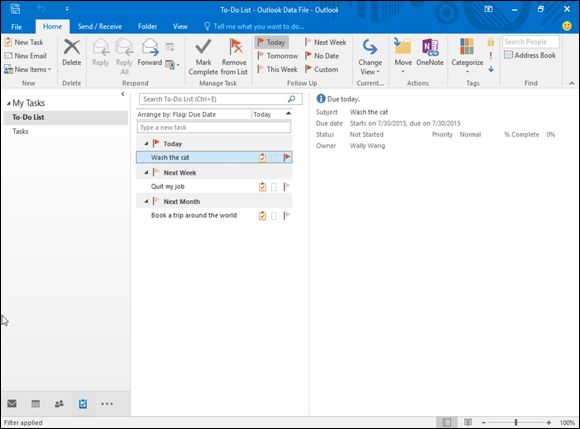The width and height of the screenshot is (580, 429).
Task: Switch to Mail view in navigation bar
Action: (12, 403)
